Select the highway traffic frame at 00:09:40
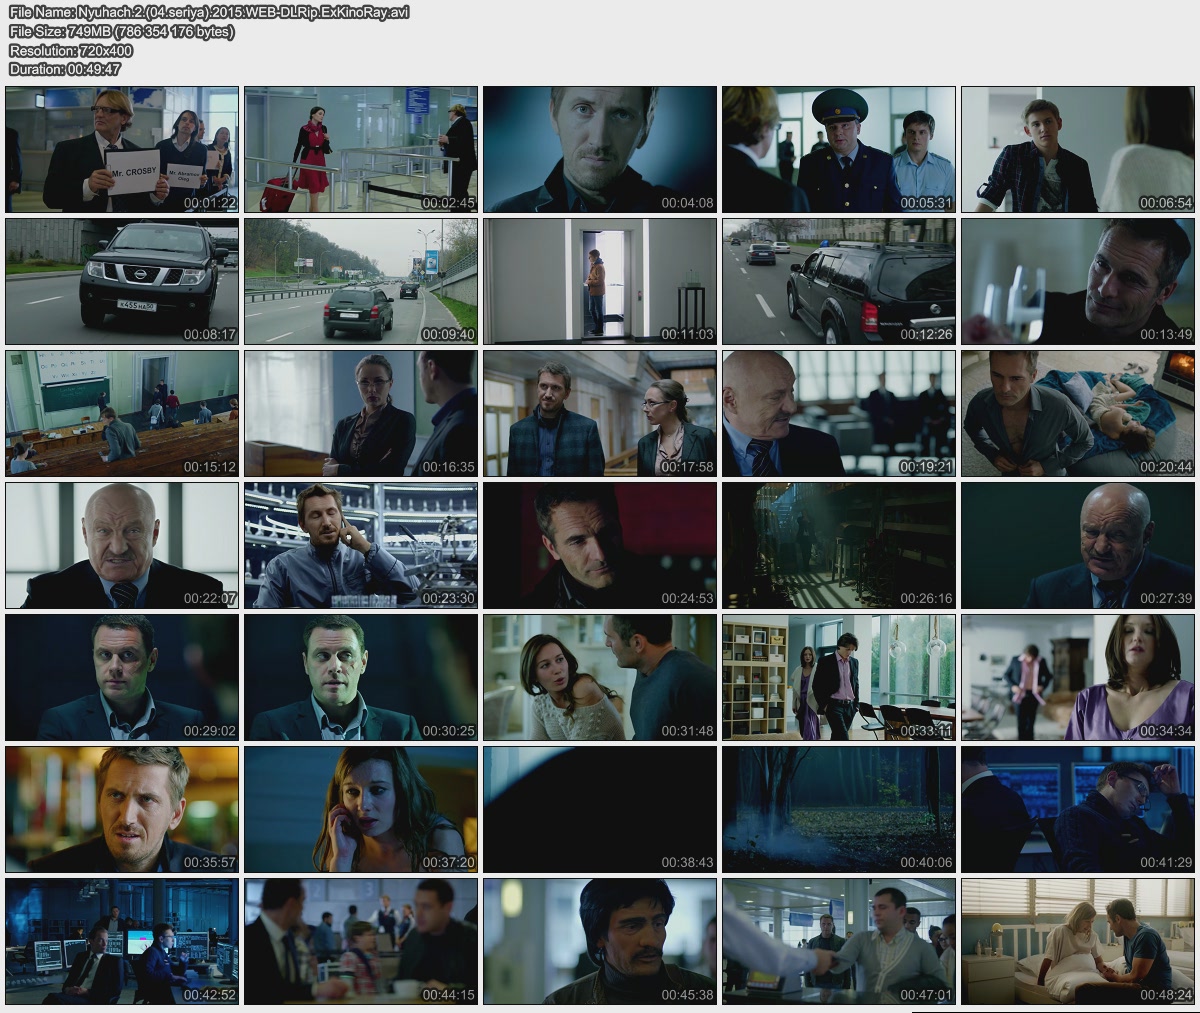The height and width of the screenshot is (1013, 1200). 361,282
